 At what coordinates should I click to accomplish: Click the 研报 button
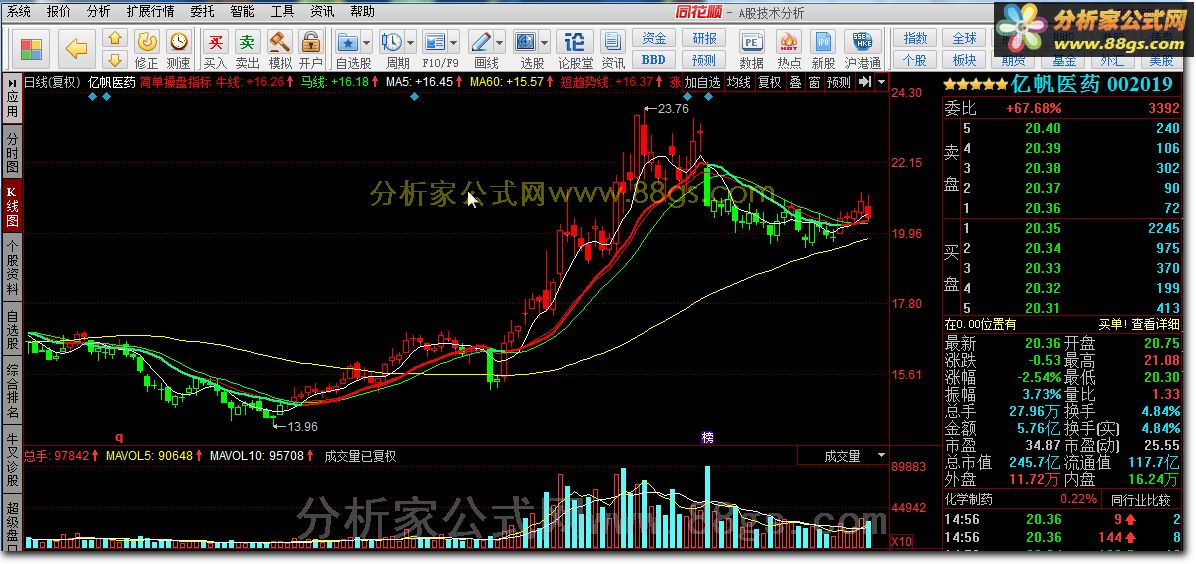pos(704,38)
